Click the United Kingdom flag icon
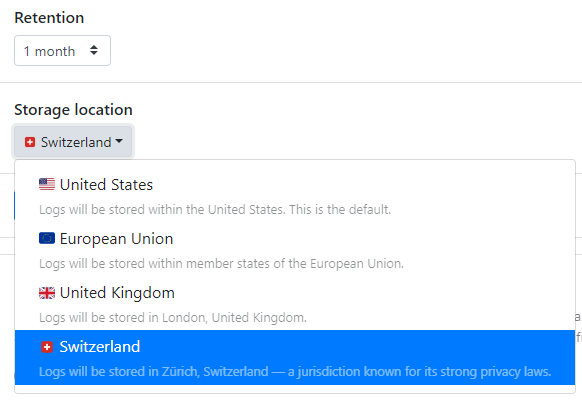The width and height of the screenshot is (582, 401). [47, 293]
